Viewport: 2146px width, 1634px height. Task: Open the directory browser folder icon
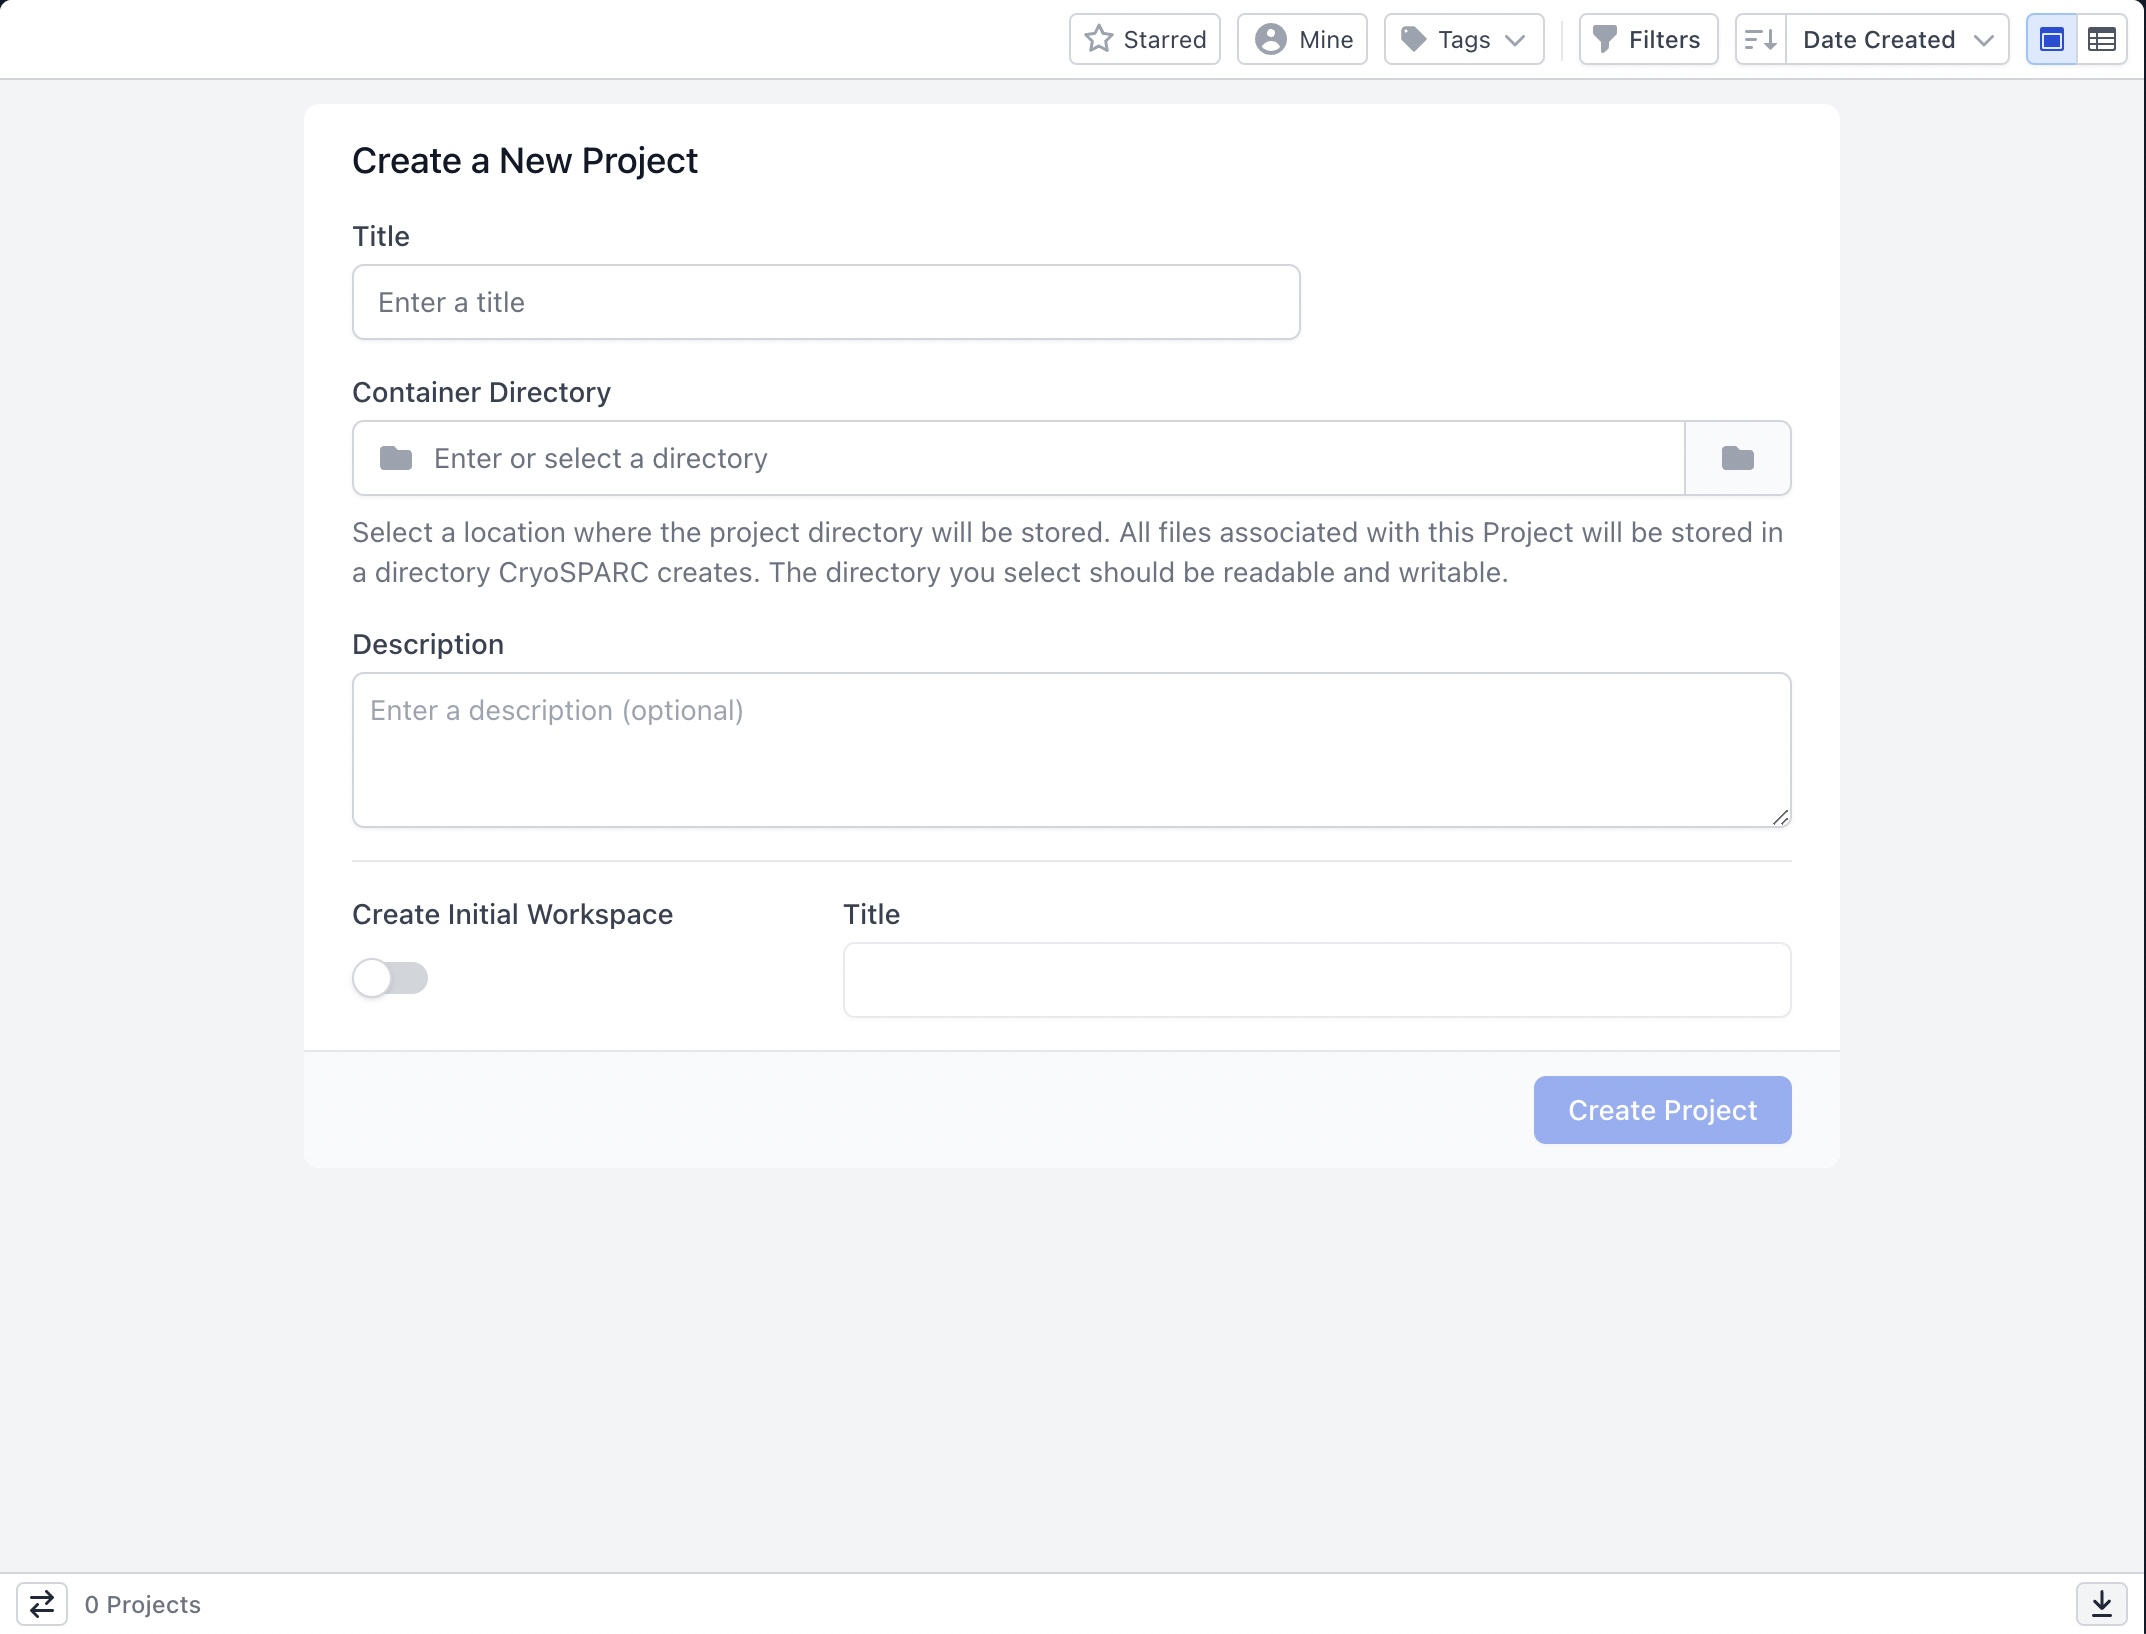(x=1737, y=458)
